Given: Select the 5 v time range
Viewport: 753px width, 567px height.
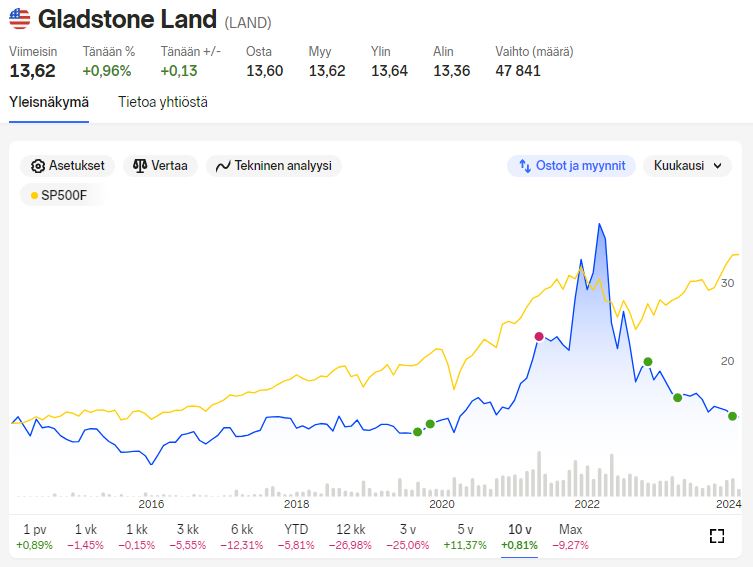Looking at the screenshot, I should pyautogui.click(x=465, y=536).
